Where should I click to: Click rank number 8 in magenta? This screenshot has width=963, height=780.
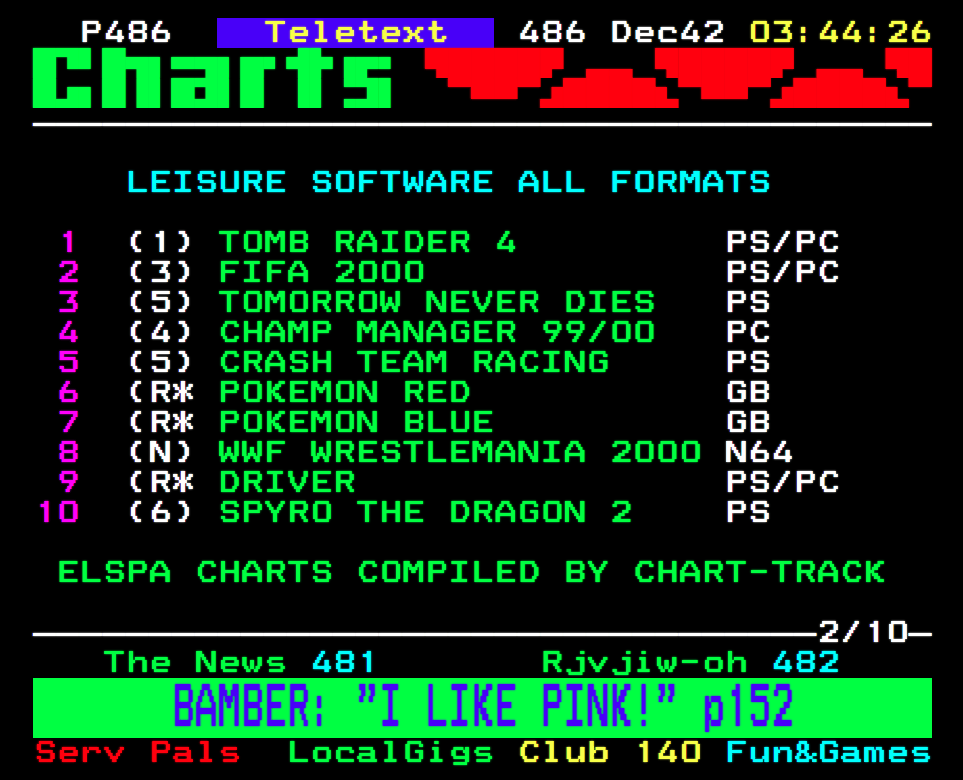(x=69, y=453)
